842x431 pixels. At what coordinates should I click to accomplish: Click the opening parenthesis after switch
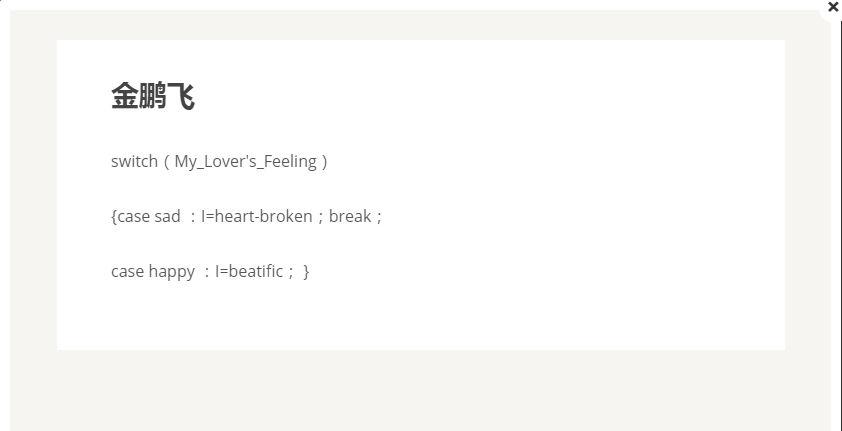pyautogui.click(x=166, y=162)
